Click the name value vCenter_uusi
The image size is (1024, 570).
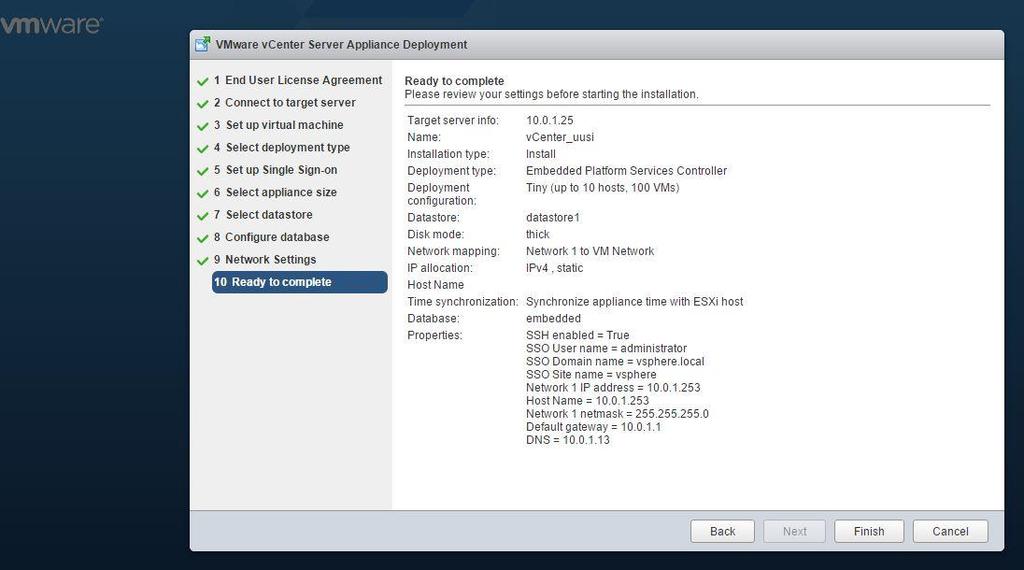coord(560,137)
